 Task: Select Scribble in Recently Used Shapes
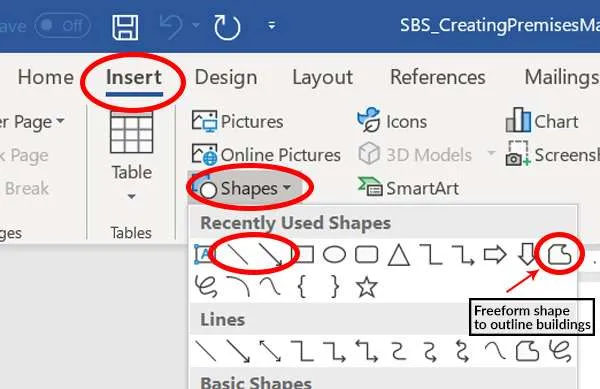206,287
